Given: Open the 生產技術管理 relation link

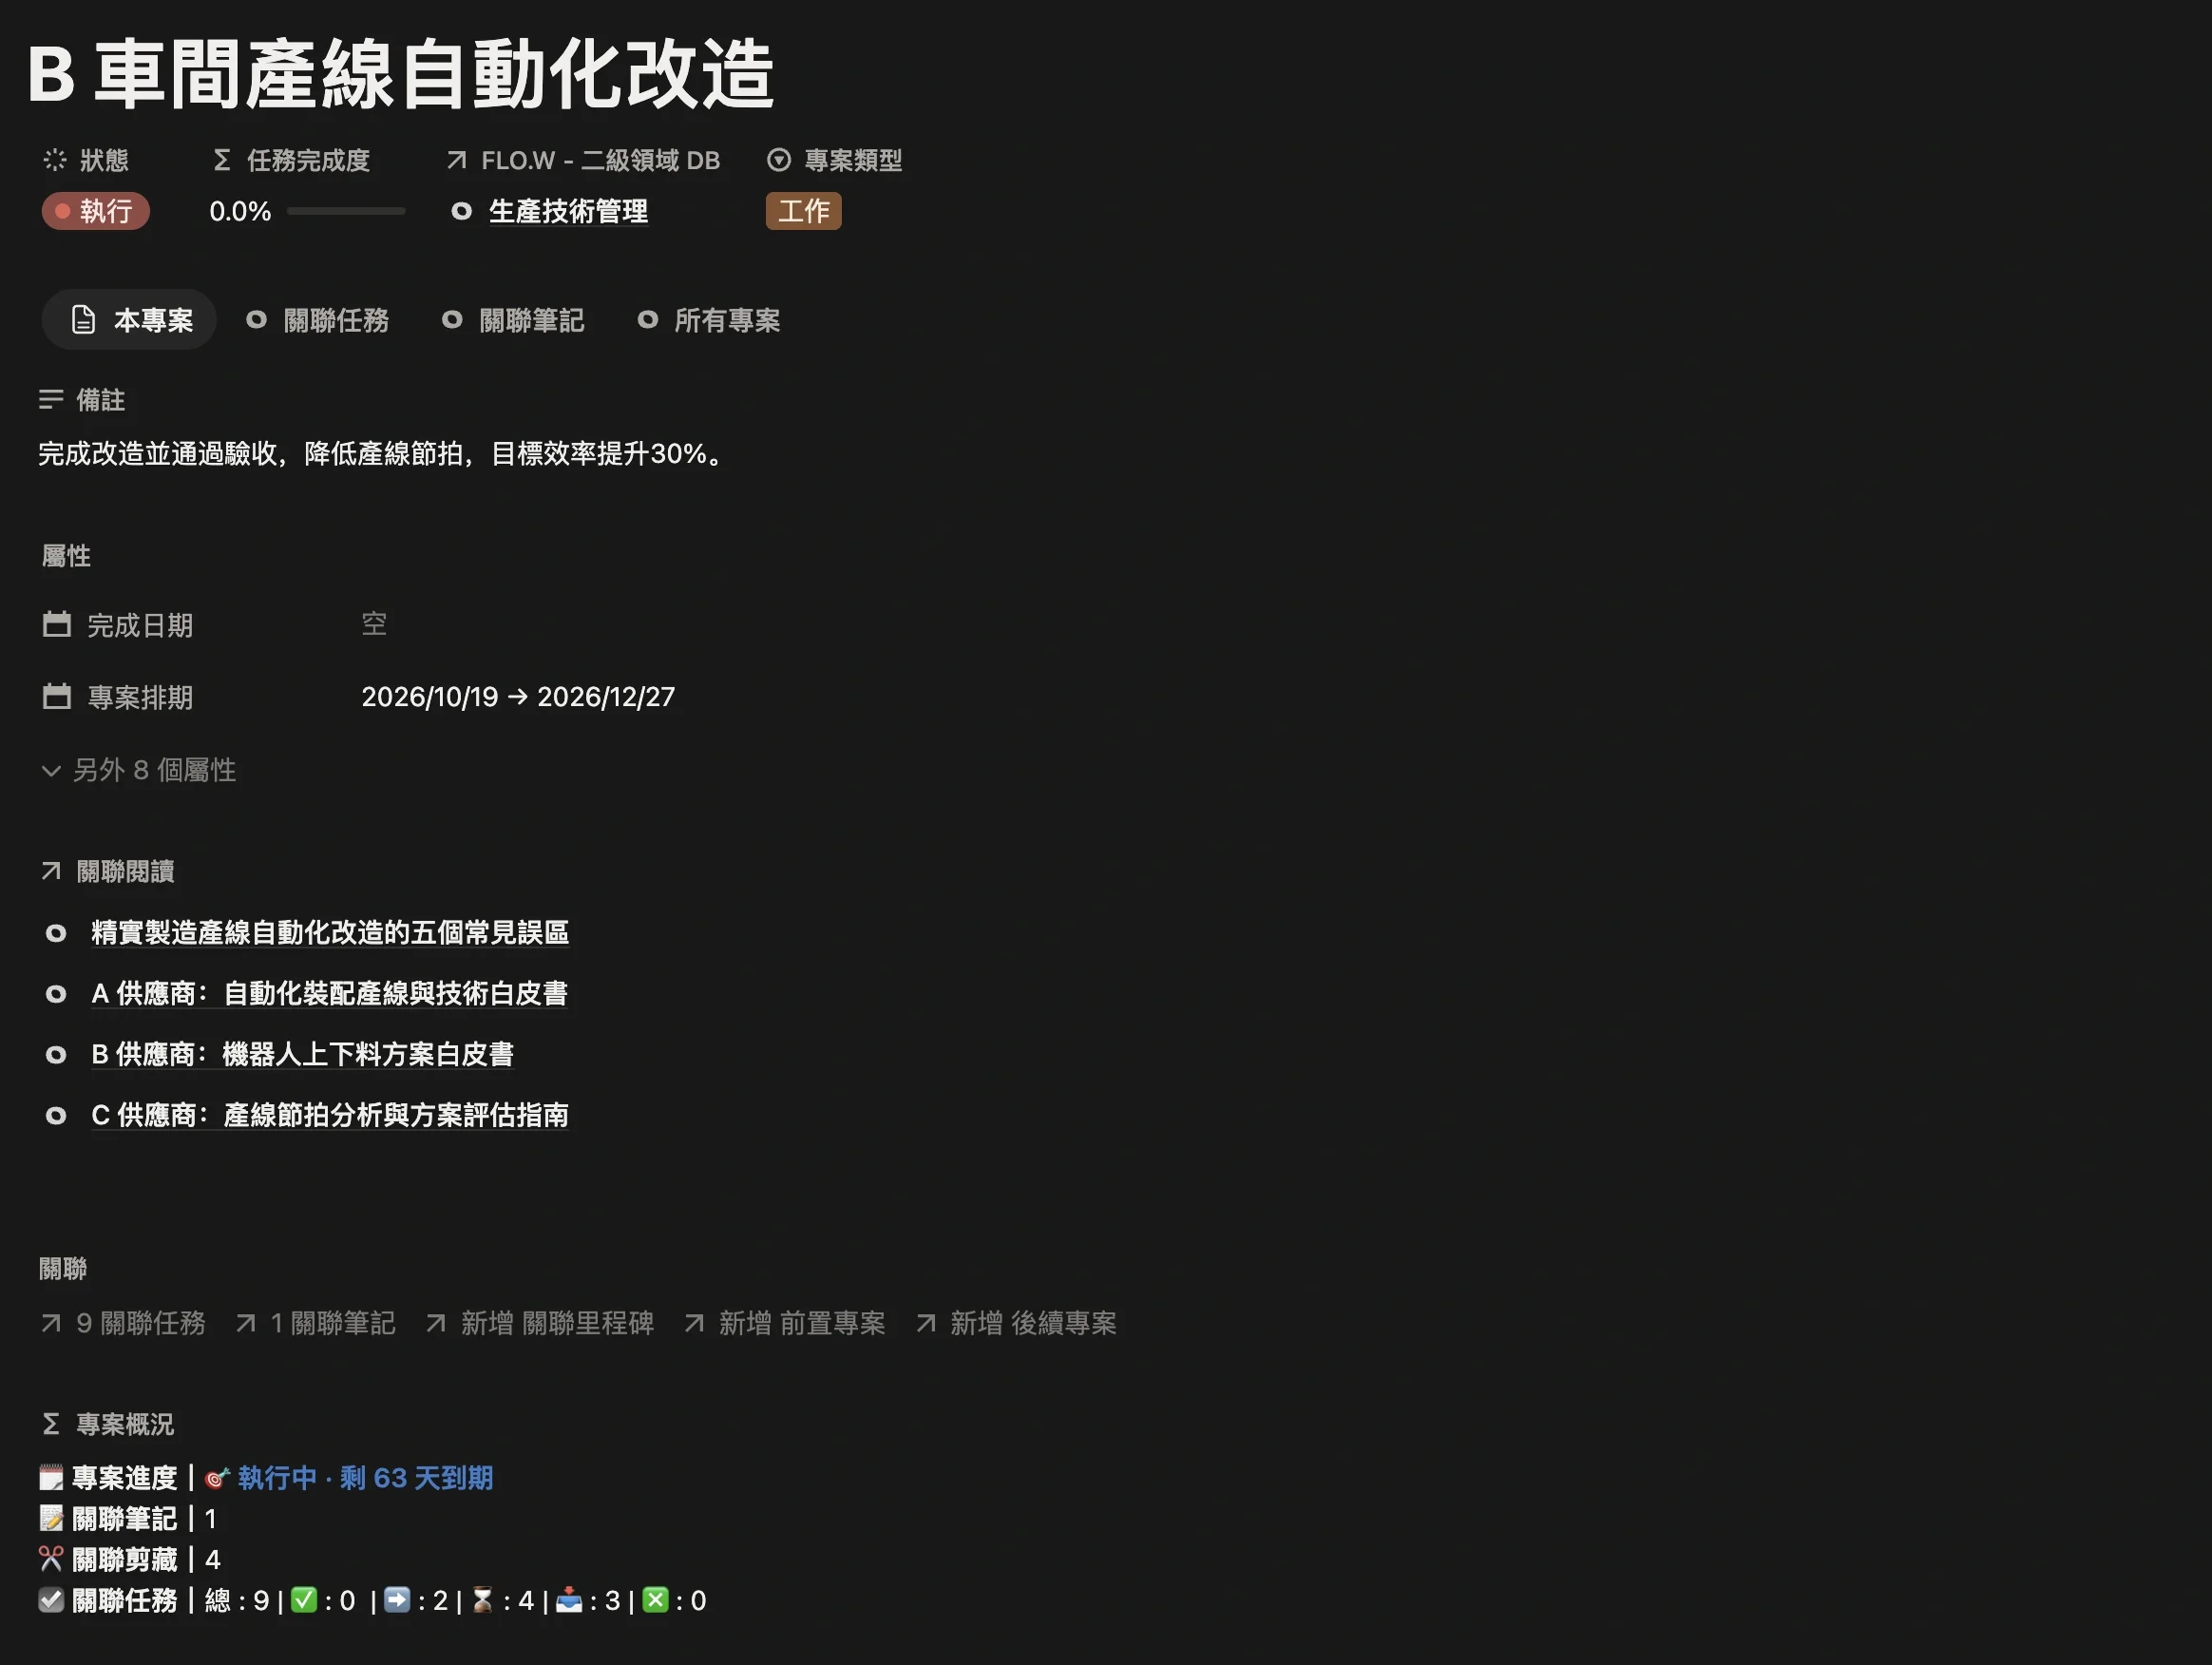Looking at the screenshot, I should click(x=568, y=211).
